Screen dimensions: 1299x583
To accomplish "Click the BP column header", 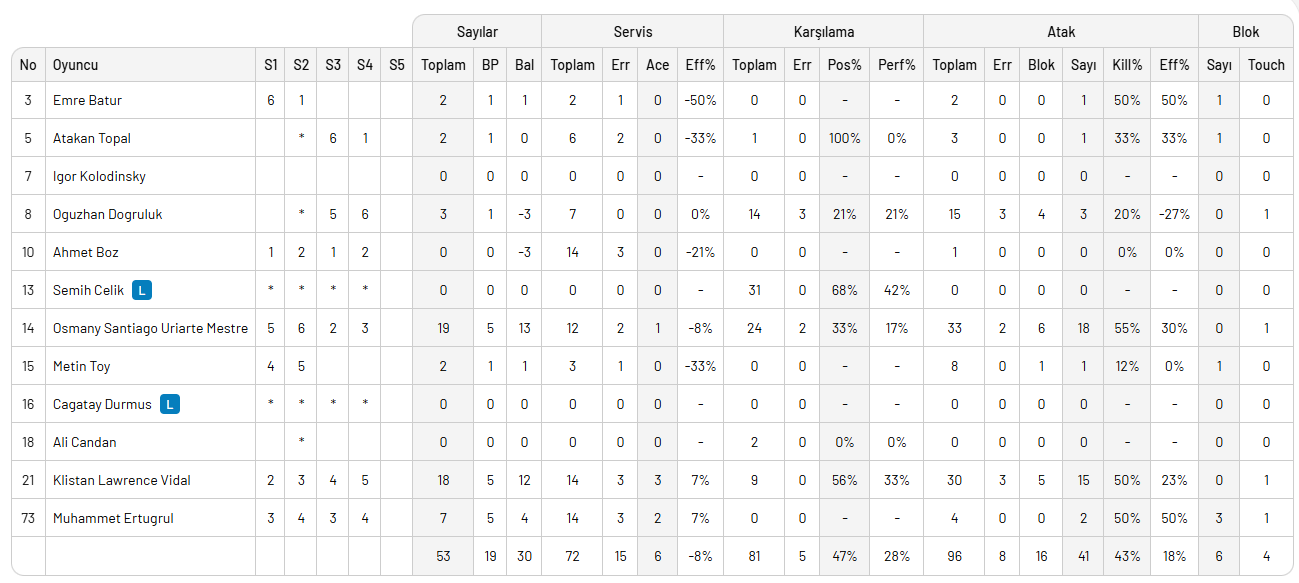I will [490, 65].
